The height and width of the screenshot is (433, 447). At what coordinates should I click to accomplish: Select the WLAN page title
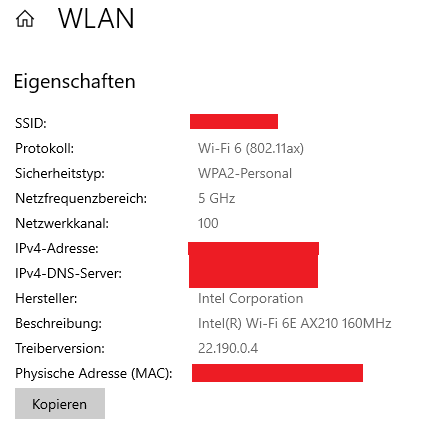[x=96, y=19]
